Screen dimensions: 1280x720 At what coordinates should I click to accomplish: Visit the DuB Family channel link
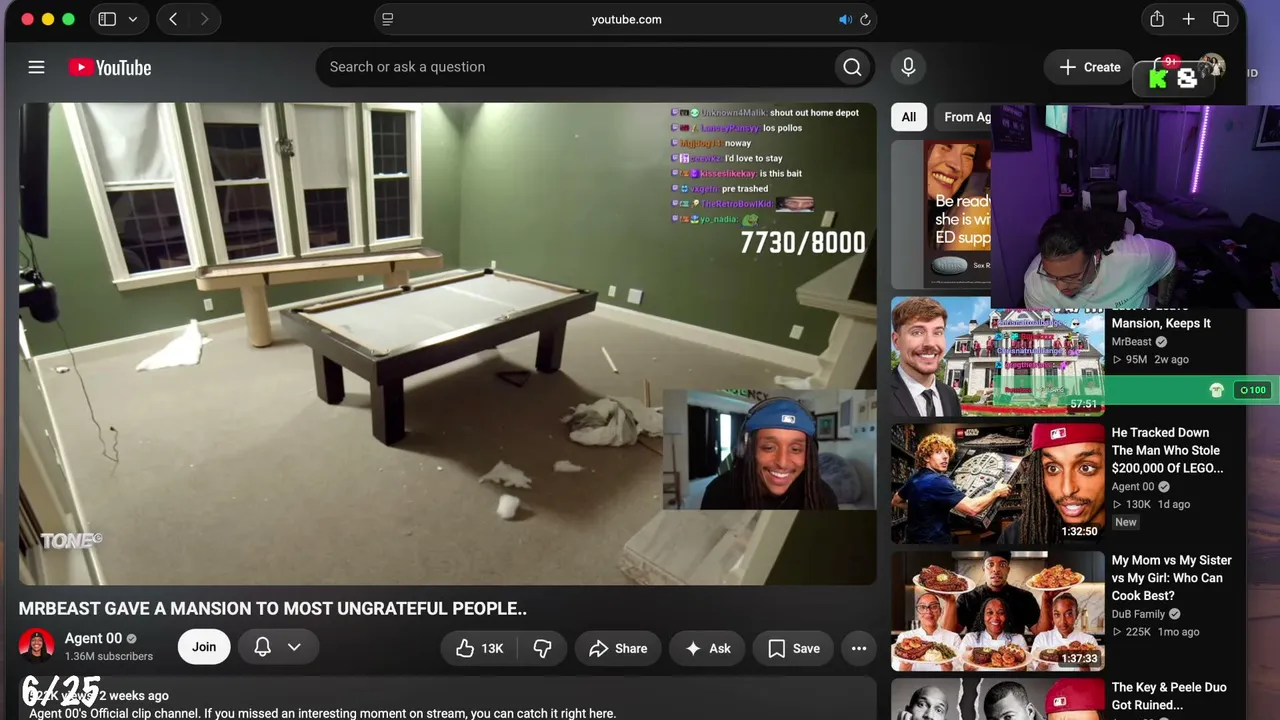pos(1139,614)
